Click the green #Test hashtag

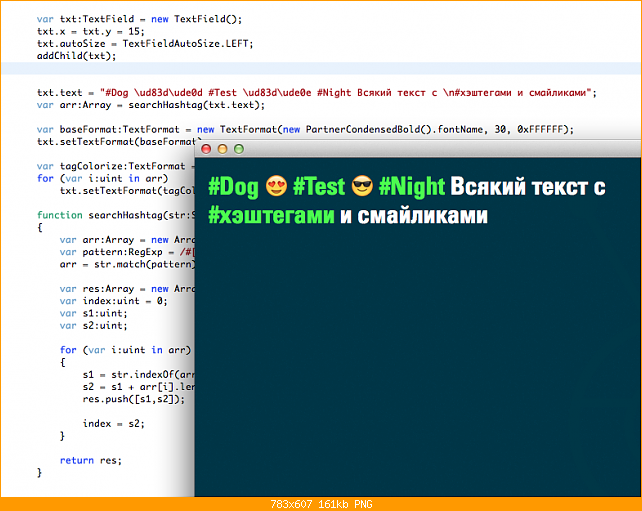click(x=319, y=187)
